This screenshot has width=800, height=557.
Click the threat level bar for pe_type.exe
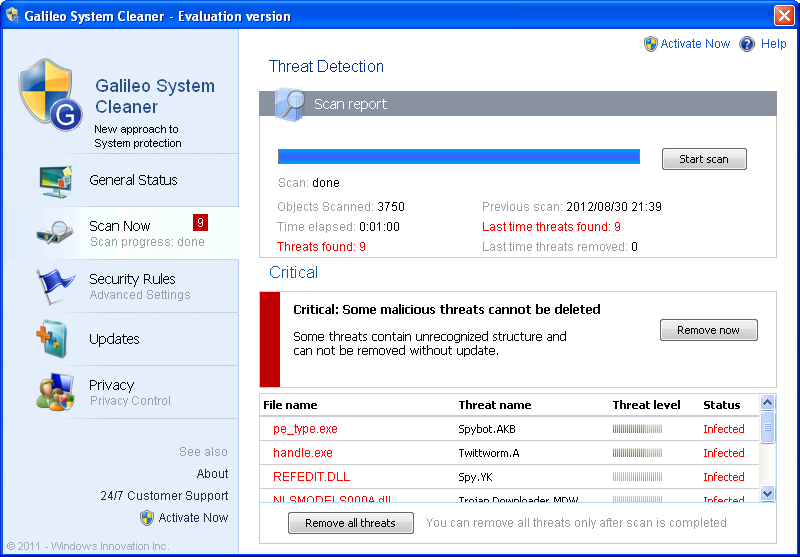pyautogui.click(x=637, y=429)
